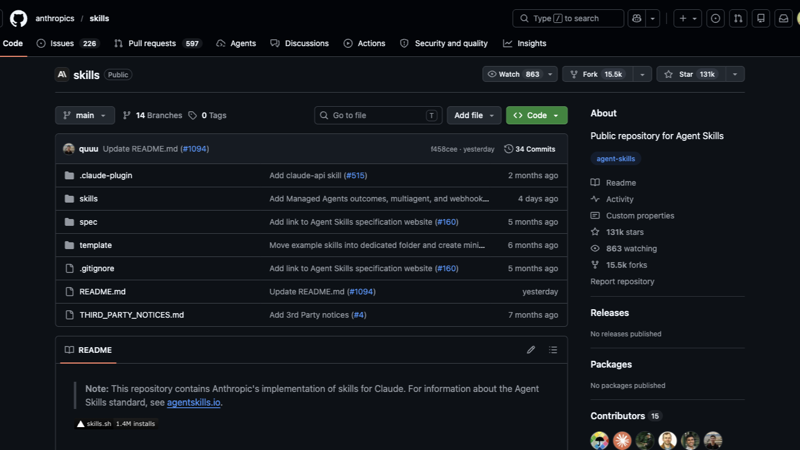The image size is (800, 450).
Task: Star the skills repository
Action: coord(691,74)
